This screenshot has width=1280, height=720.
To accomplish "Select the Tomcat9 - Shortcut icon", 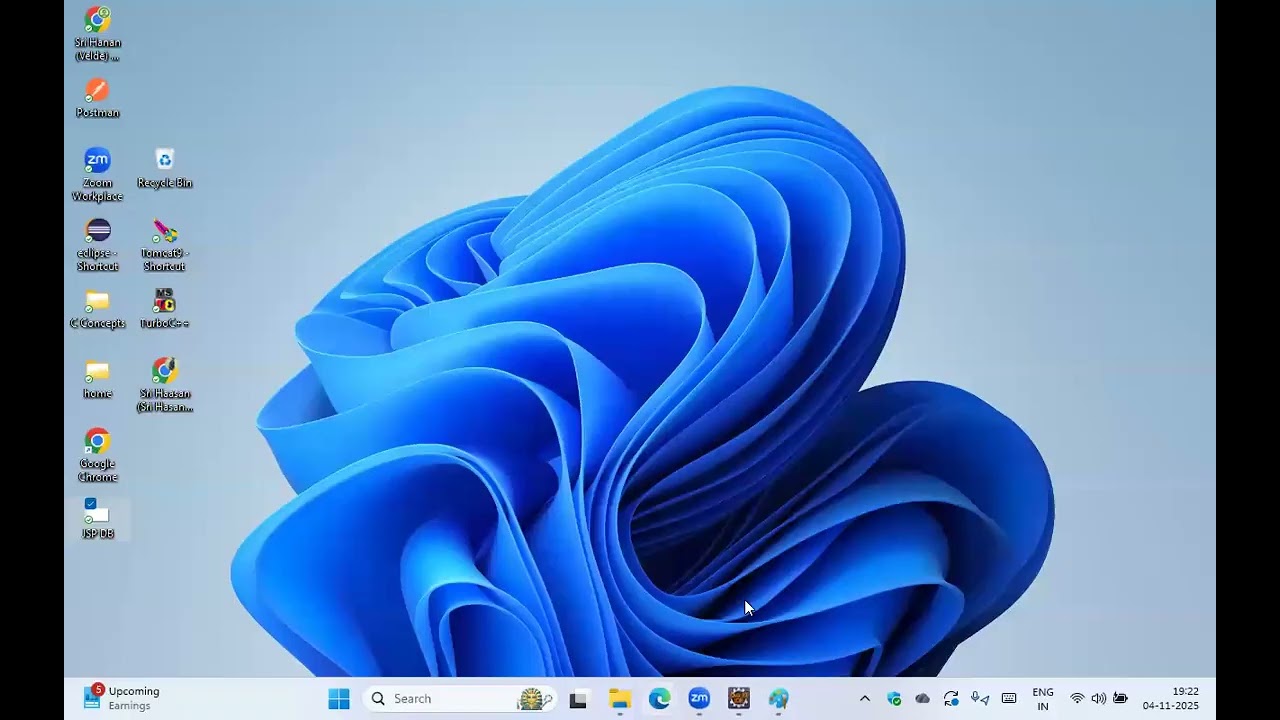I will coord(165,244).
